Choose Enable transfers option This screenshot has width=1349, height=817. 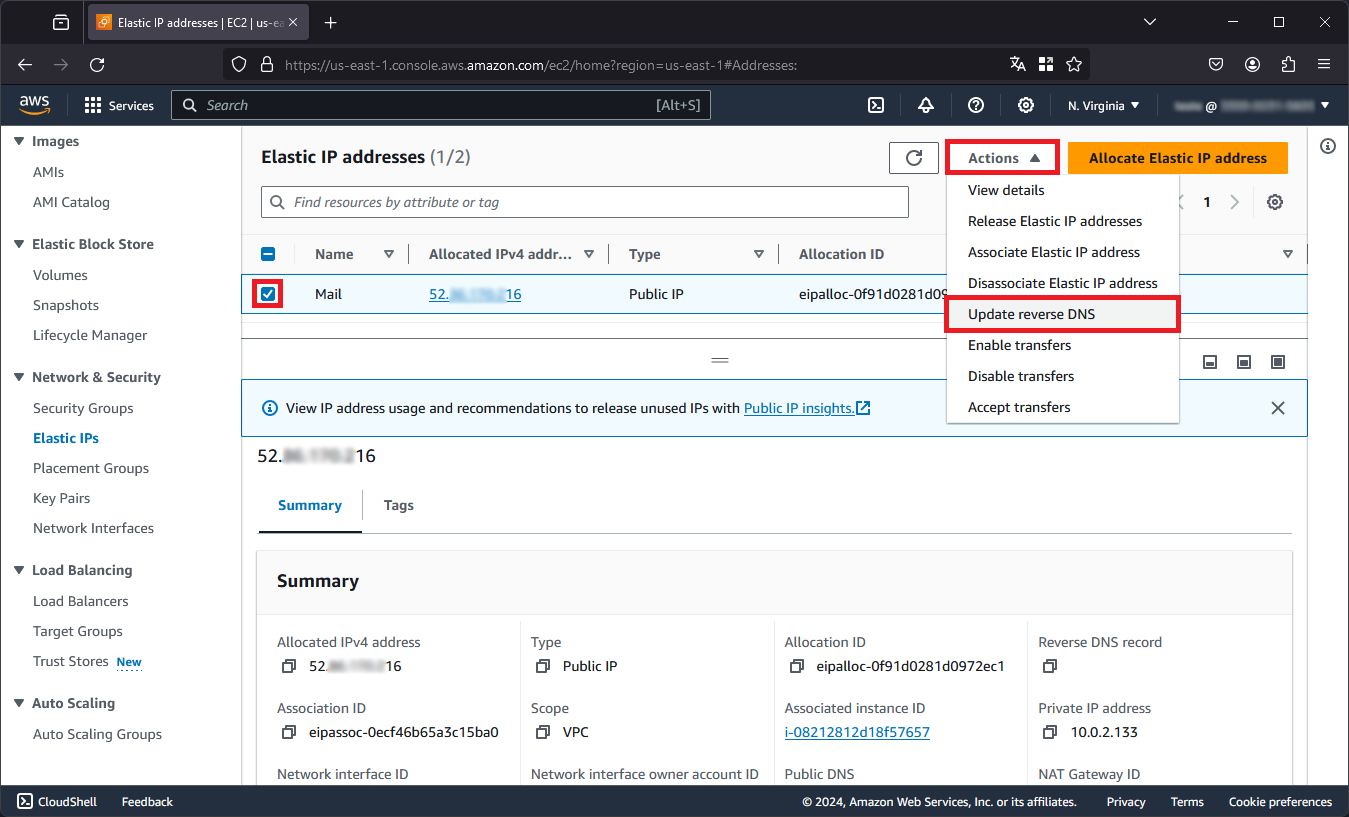[x=1063, y=345]
